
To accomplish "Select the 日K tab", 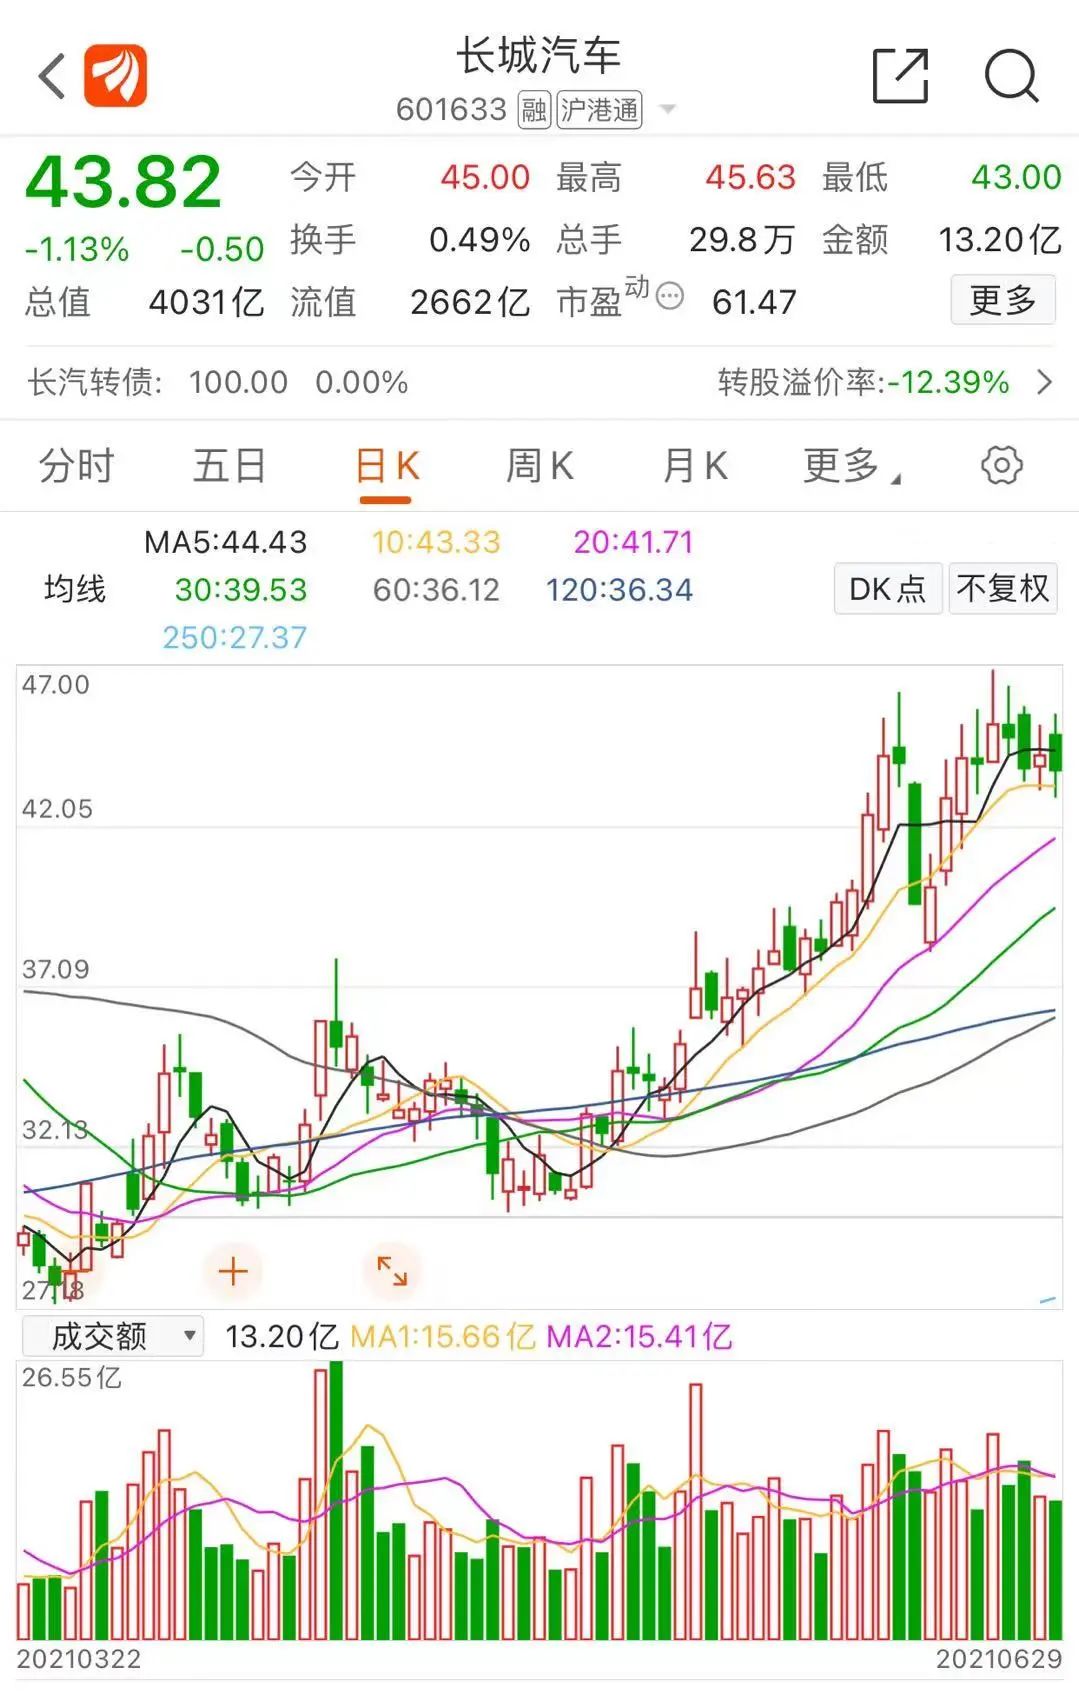I will (386, 467).
